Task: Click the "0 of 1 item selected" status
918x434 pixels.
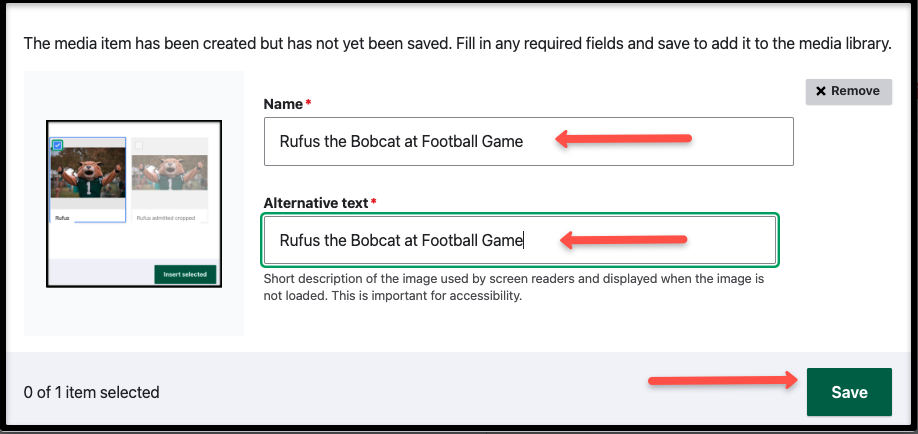Action: 91,393
